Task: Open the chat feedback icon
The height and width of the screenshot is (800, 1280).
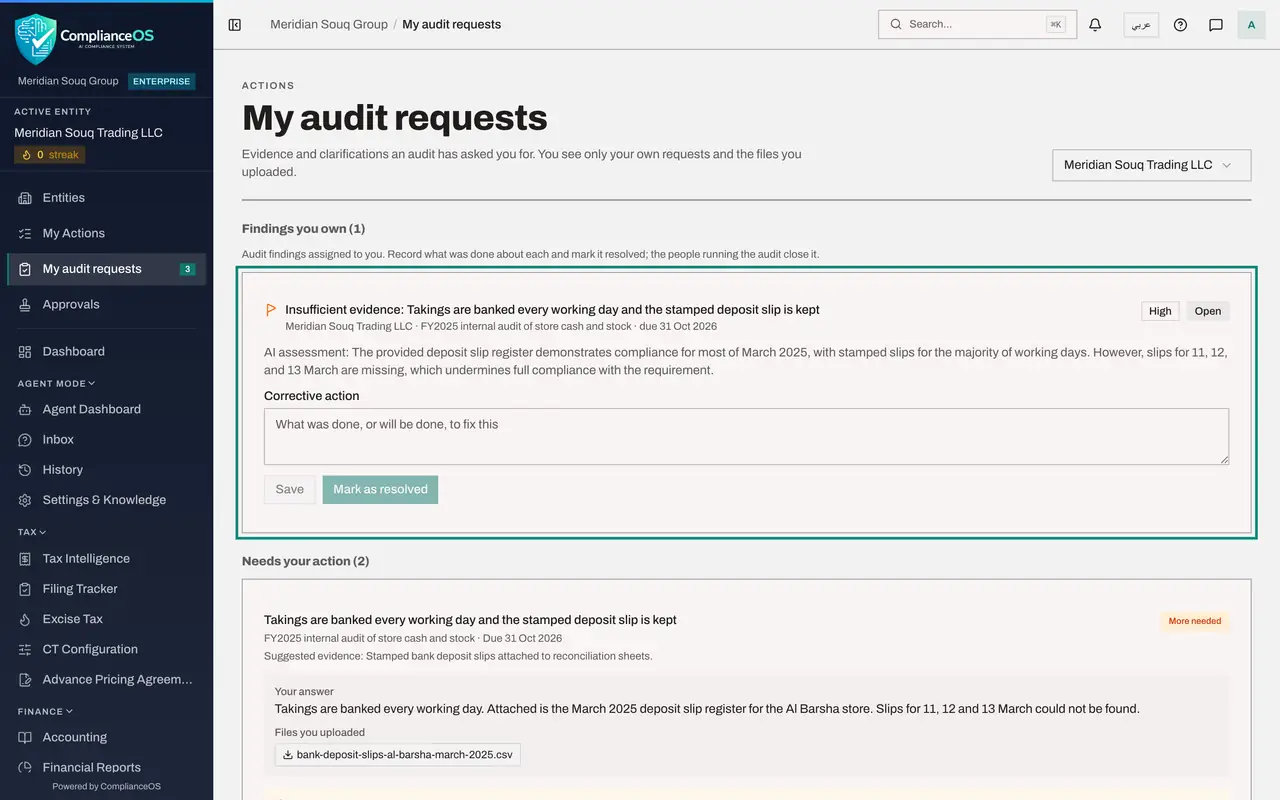Action: pyautogui.click(x=1216, y=25)
